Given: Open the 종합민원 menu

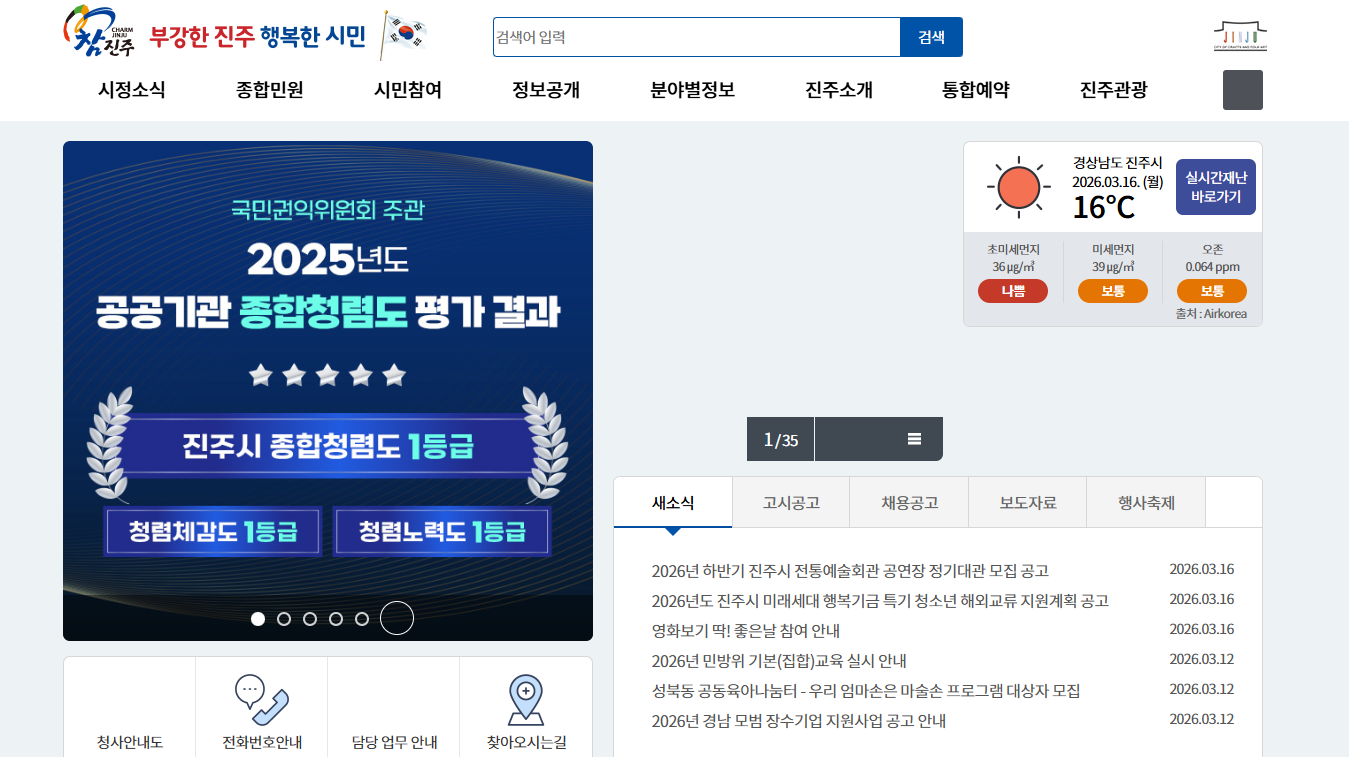Looking at the screenshot, I should point(270,90).
